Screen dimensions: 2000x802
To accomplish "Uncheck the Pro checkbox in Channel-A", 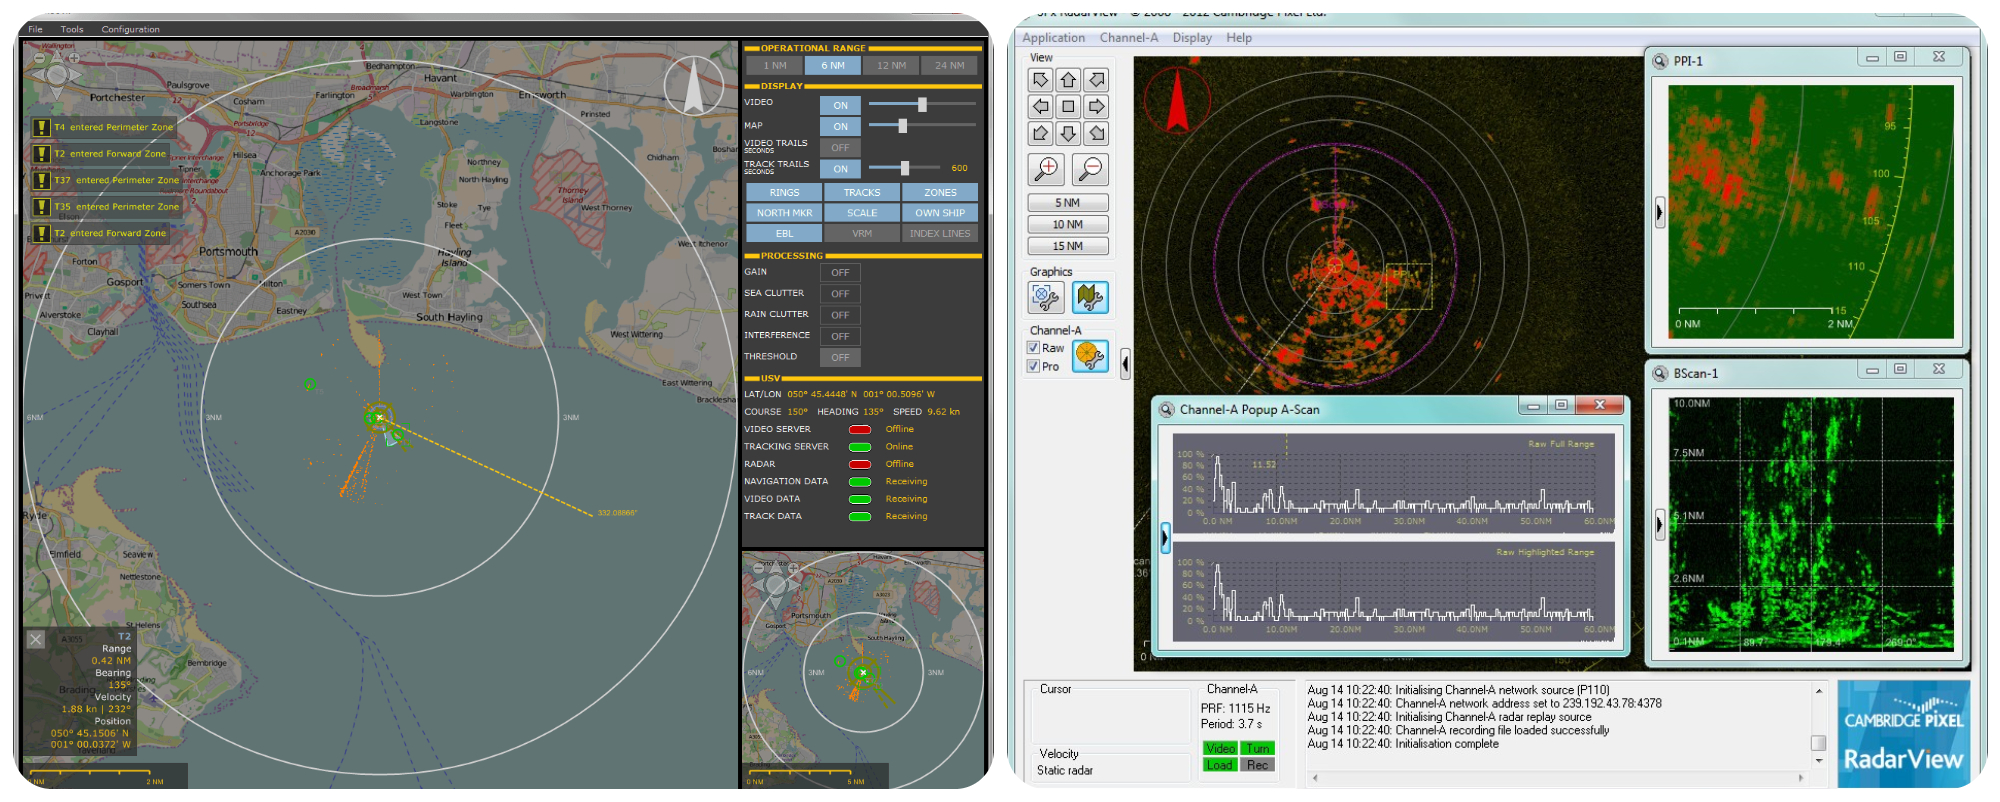I will point(1033,366).
